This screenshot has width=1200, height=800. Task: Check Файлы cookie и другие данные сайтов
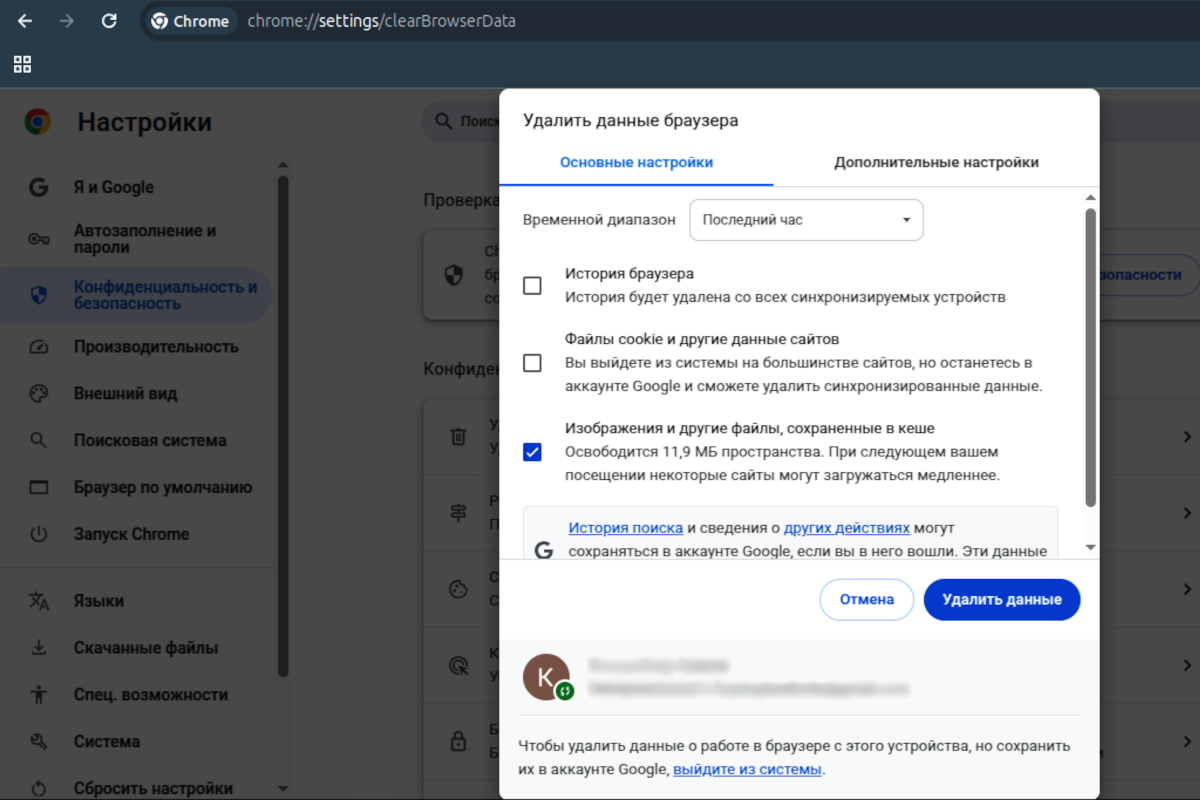tap(531, 363)
